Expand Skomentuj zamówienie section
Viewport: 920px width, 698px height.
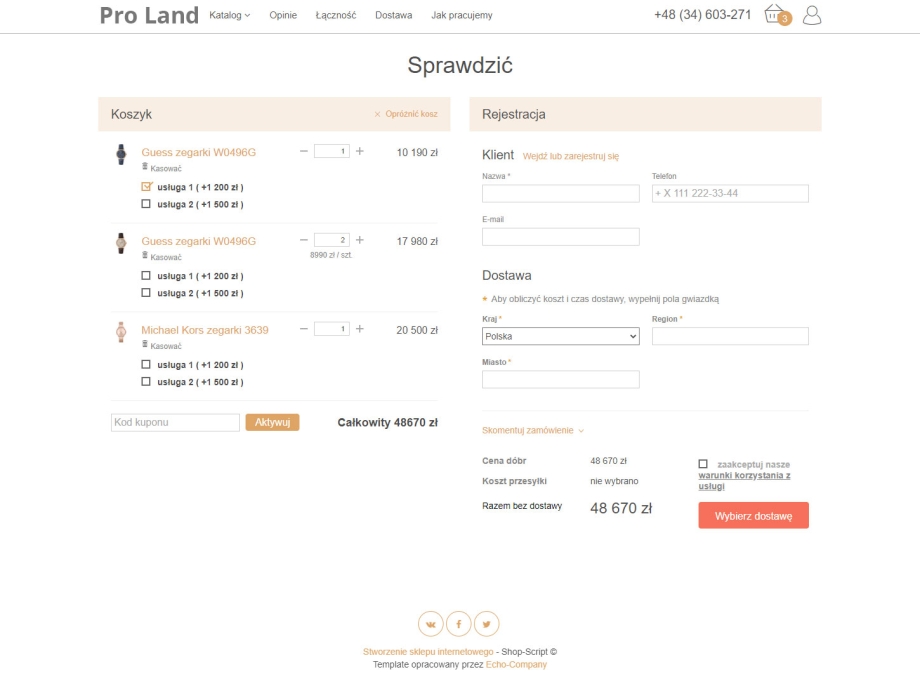tap(532, 430)
